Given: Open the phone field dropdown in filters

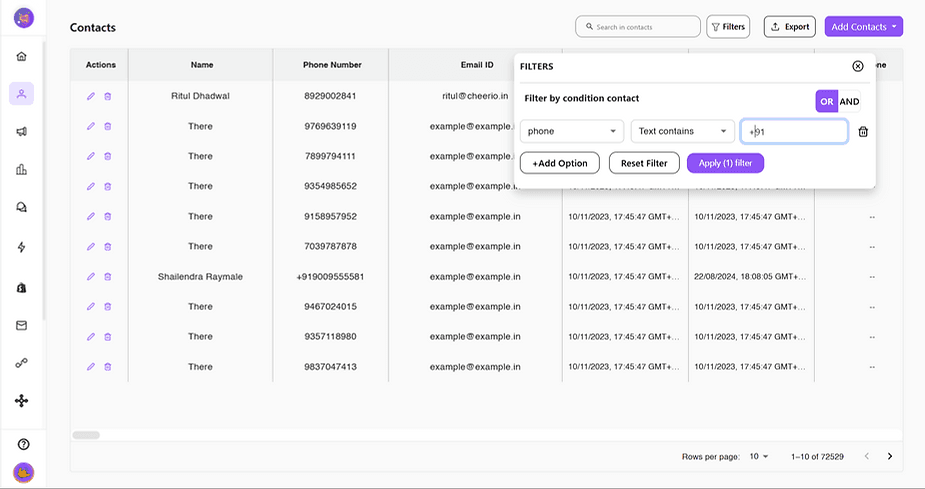Looking at the screenshot, I should [572, 131].
